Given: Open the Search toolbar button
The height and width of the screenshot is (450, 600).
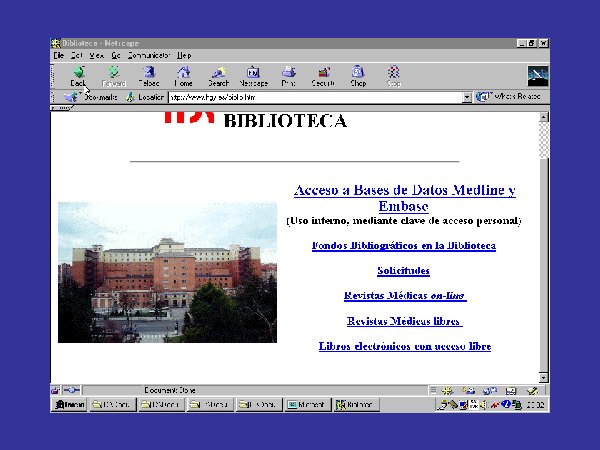Looking at the screenshot, I should pyautogui.click(x=218, y=76).
